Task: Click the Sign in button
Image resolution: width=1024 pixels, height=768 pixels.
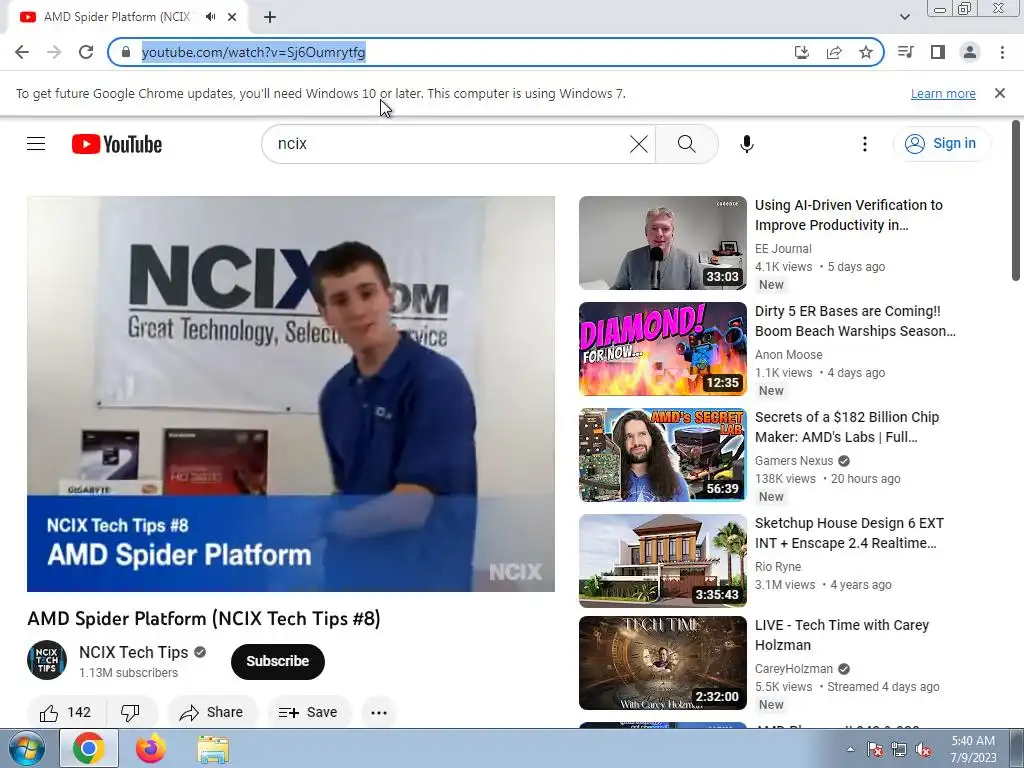Action: point(941,144)
